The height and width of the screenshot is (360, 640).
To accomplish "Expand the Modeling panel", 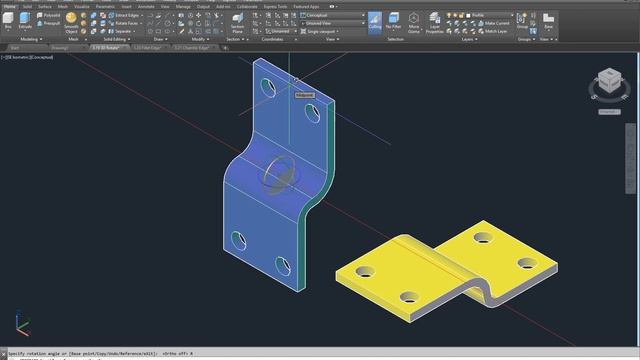I will 31,39.
